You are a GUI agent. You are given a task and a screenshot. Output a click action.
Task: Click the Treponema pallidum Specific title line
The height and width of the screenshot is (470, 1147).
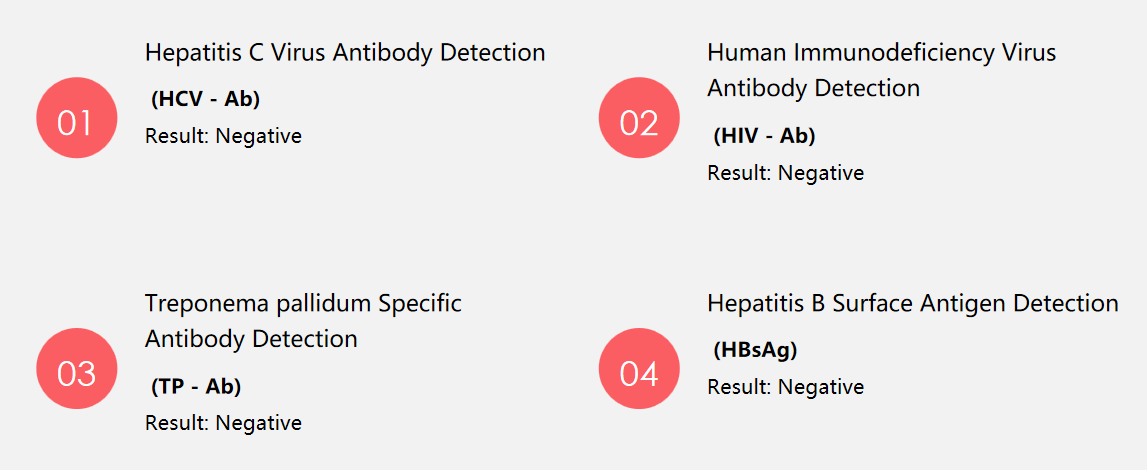[303, 303]
